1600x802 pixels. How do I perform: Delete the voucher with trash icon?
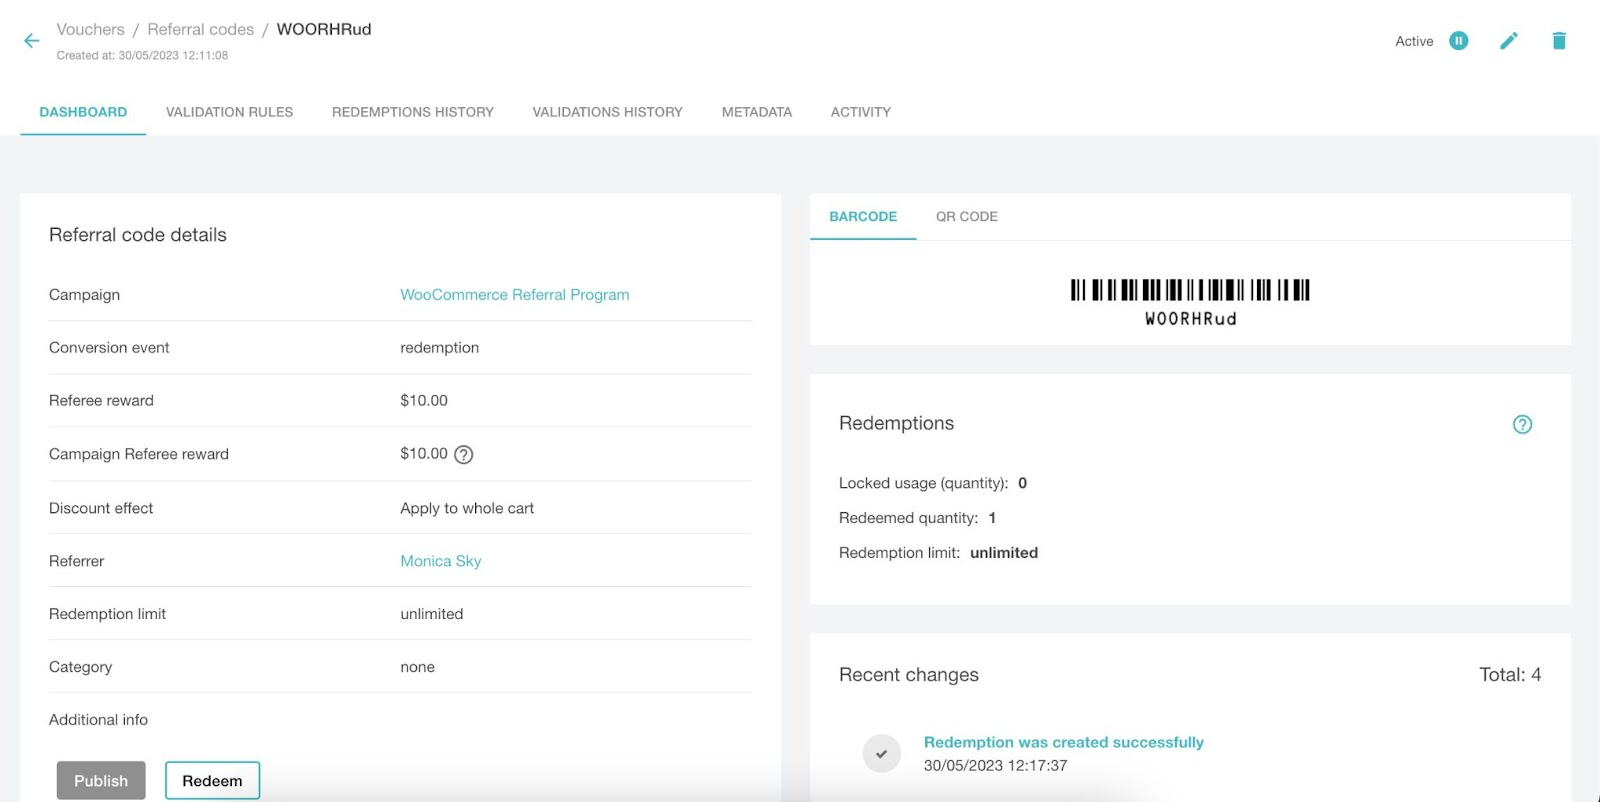click(1559, 41)
